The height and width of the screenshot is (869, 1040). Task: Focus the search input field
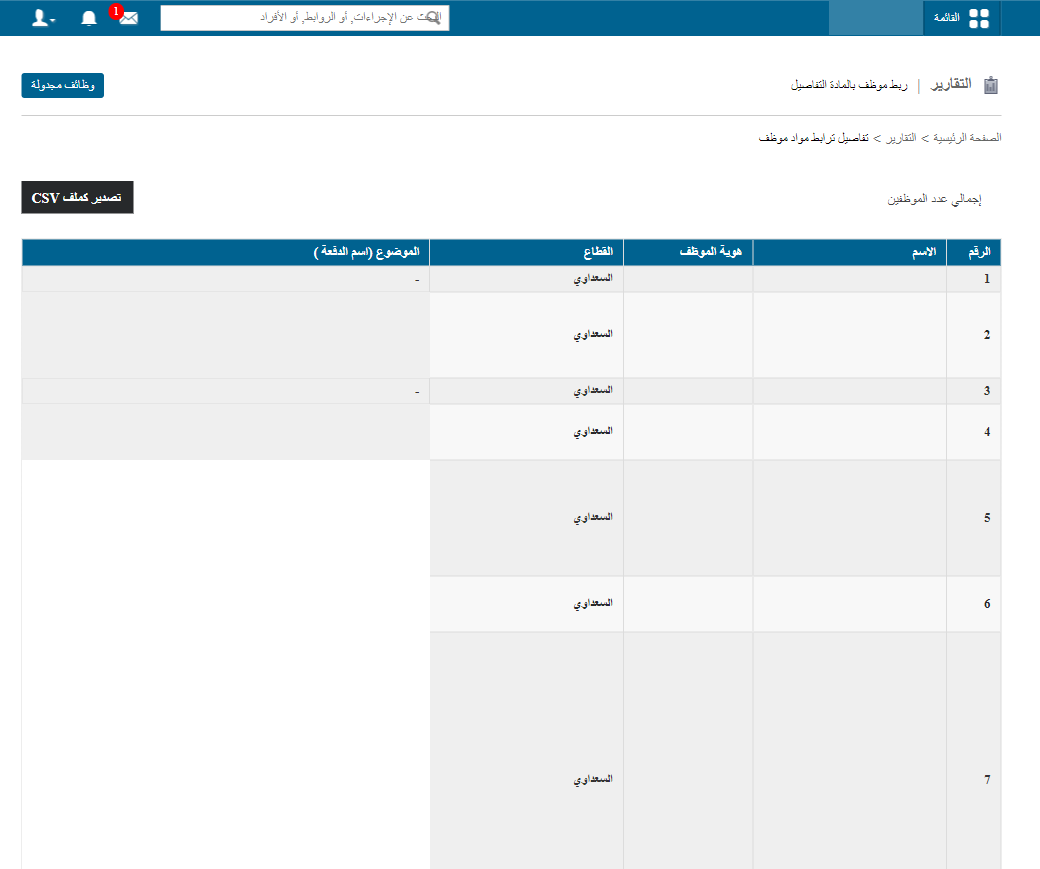pyautogui.click(x=304, y=18)
